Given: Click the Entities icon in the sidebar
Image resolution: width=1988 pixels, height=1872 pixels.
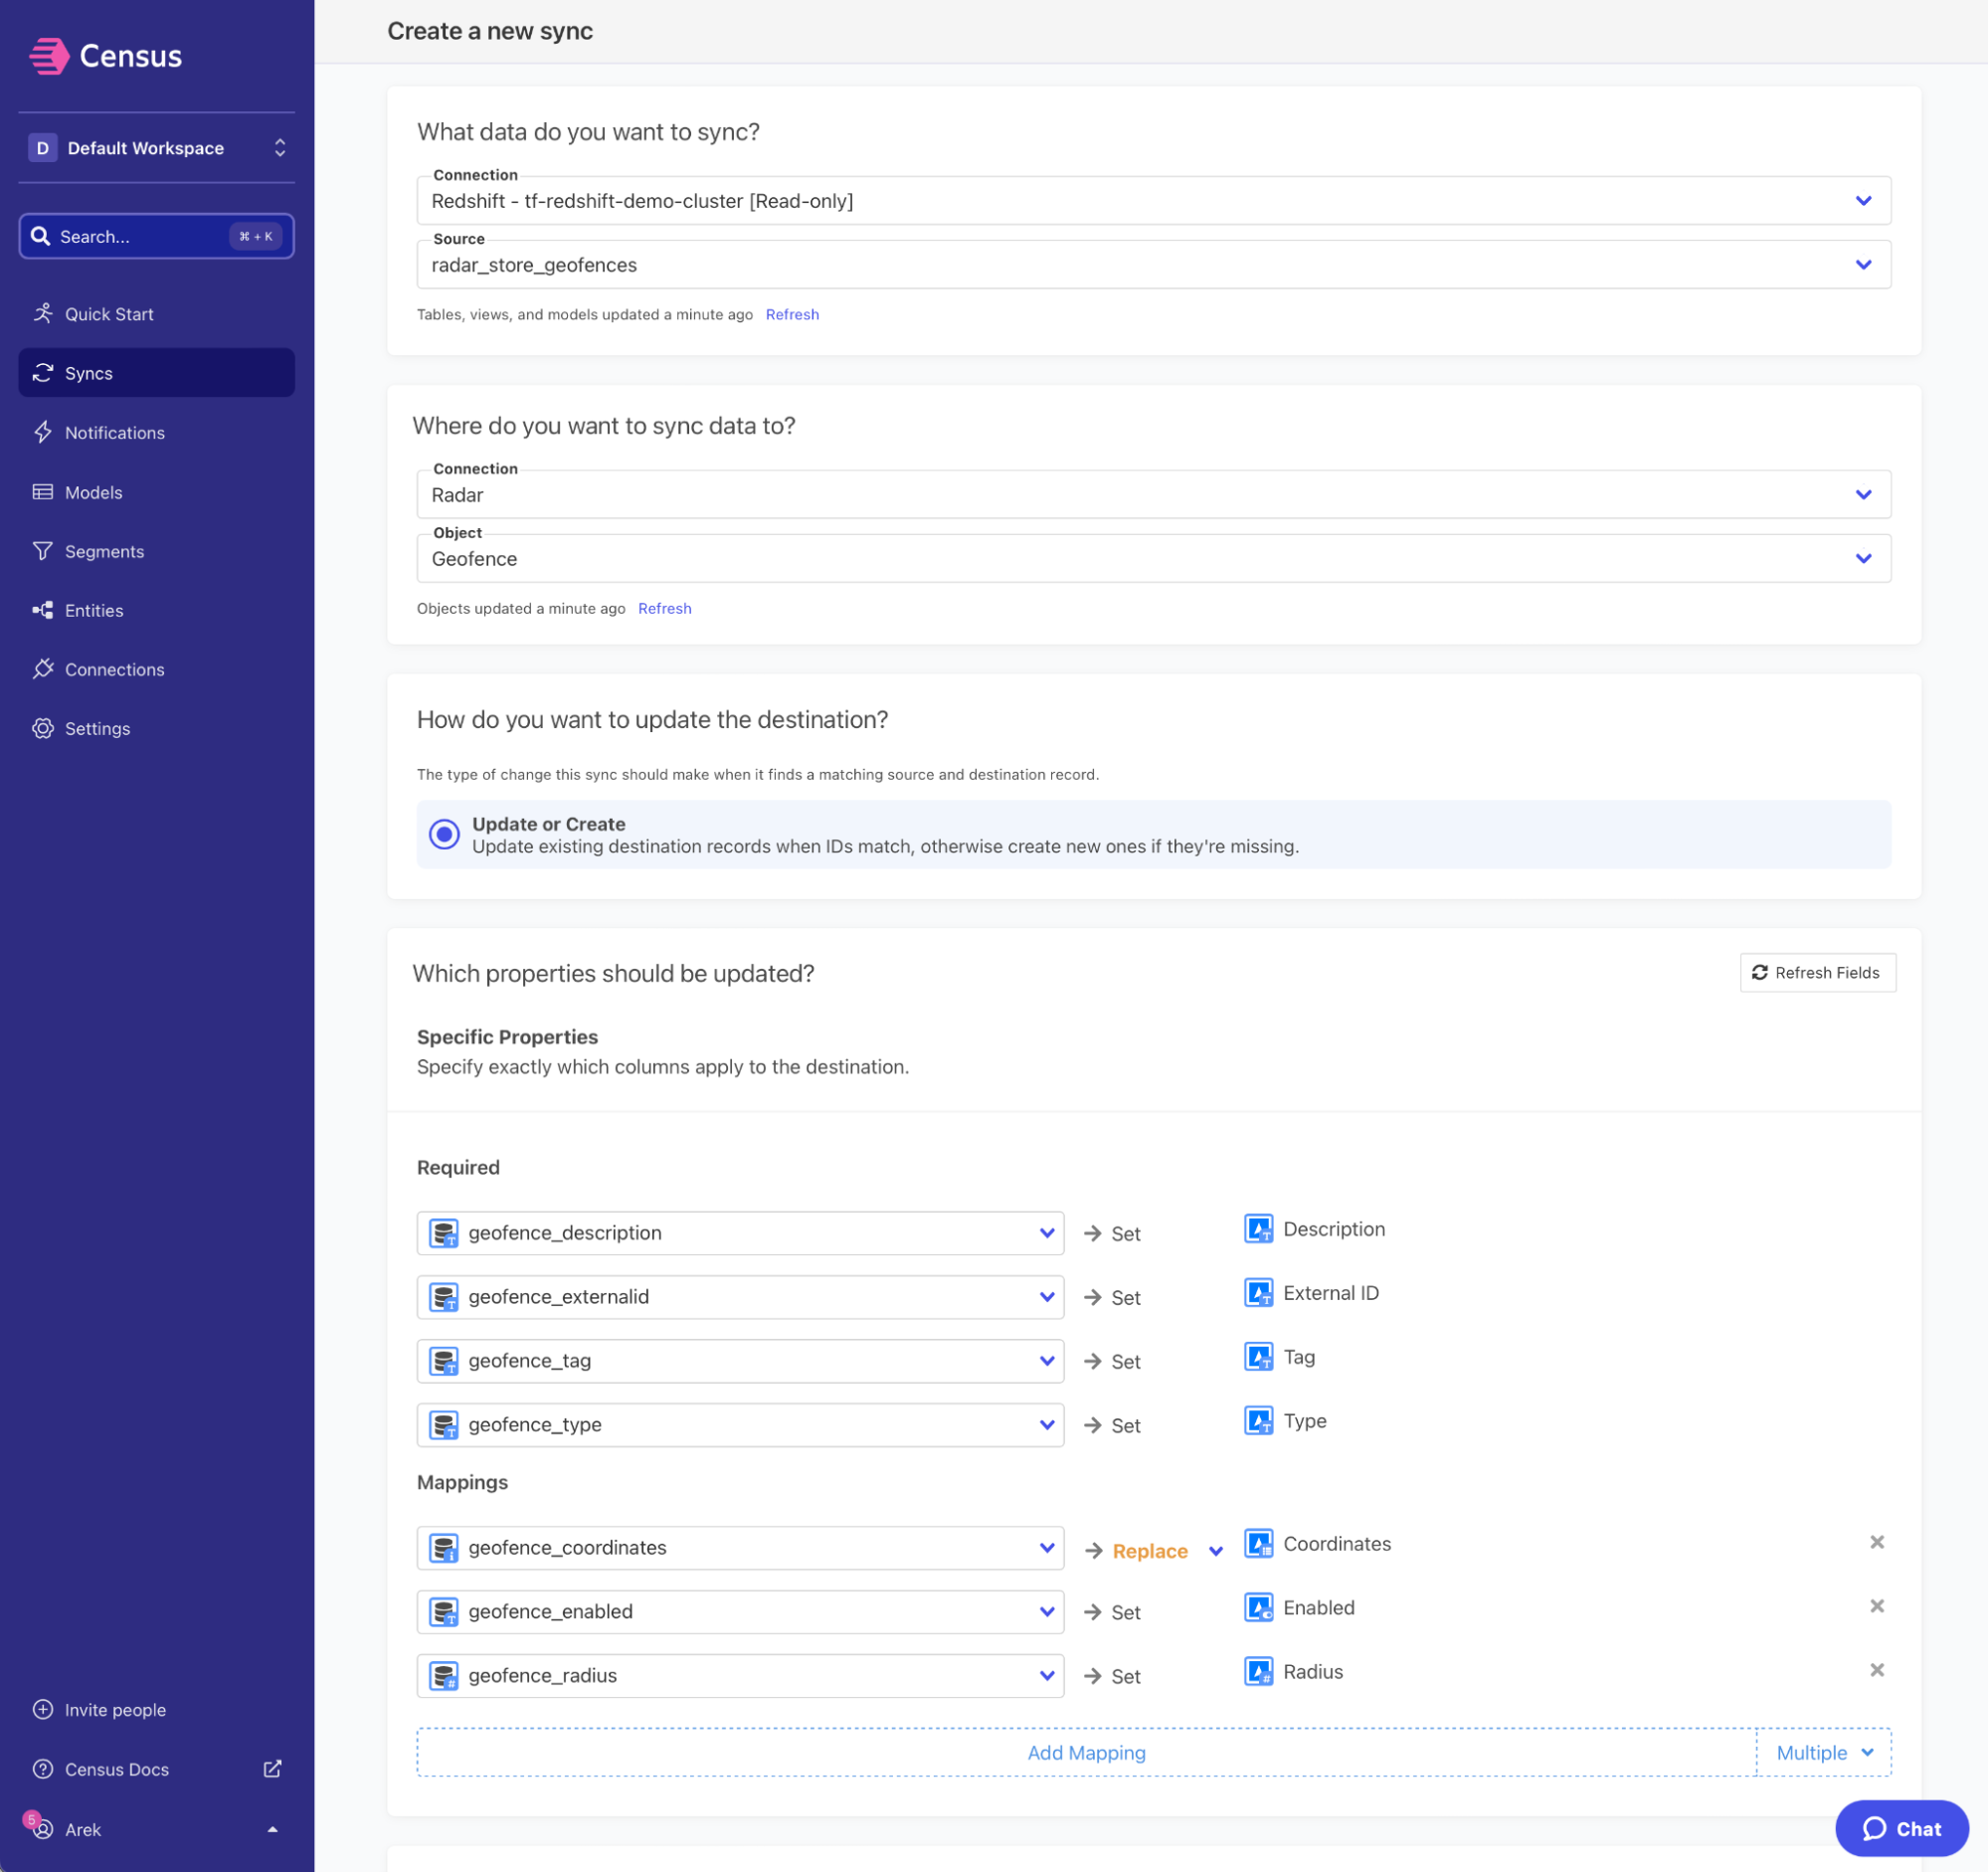Looking at the screenshot, I should 43,610.
